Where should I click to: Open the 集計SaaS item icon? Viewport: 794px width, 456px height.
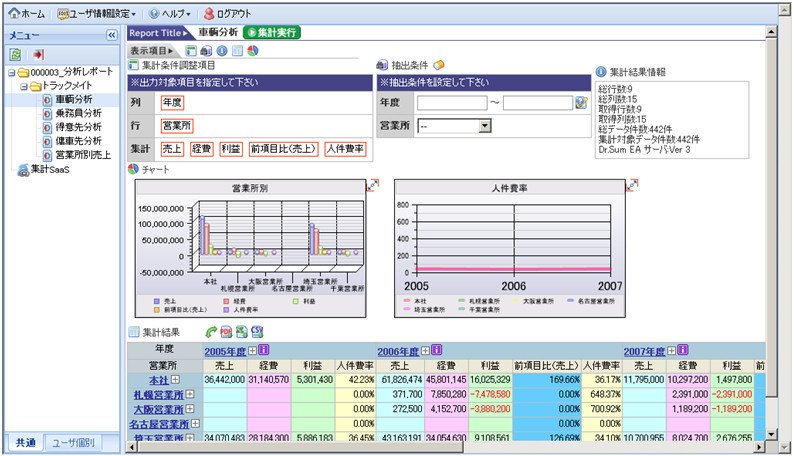coord(23,170)
